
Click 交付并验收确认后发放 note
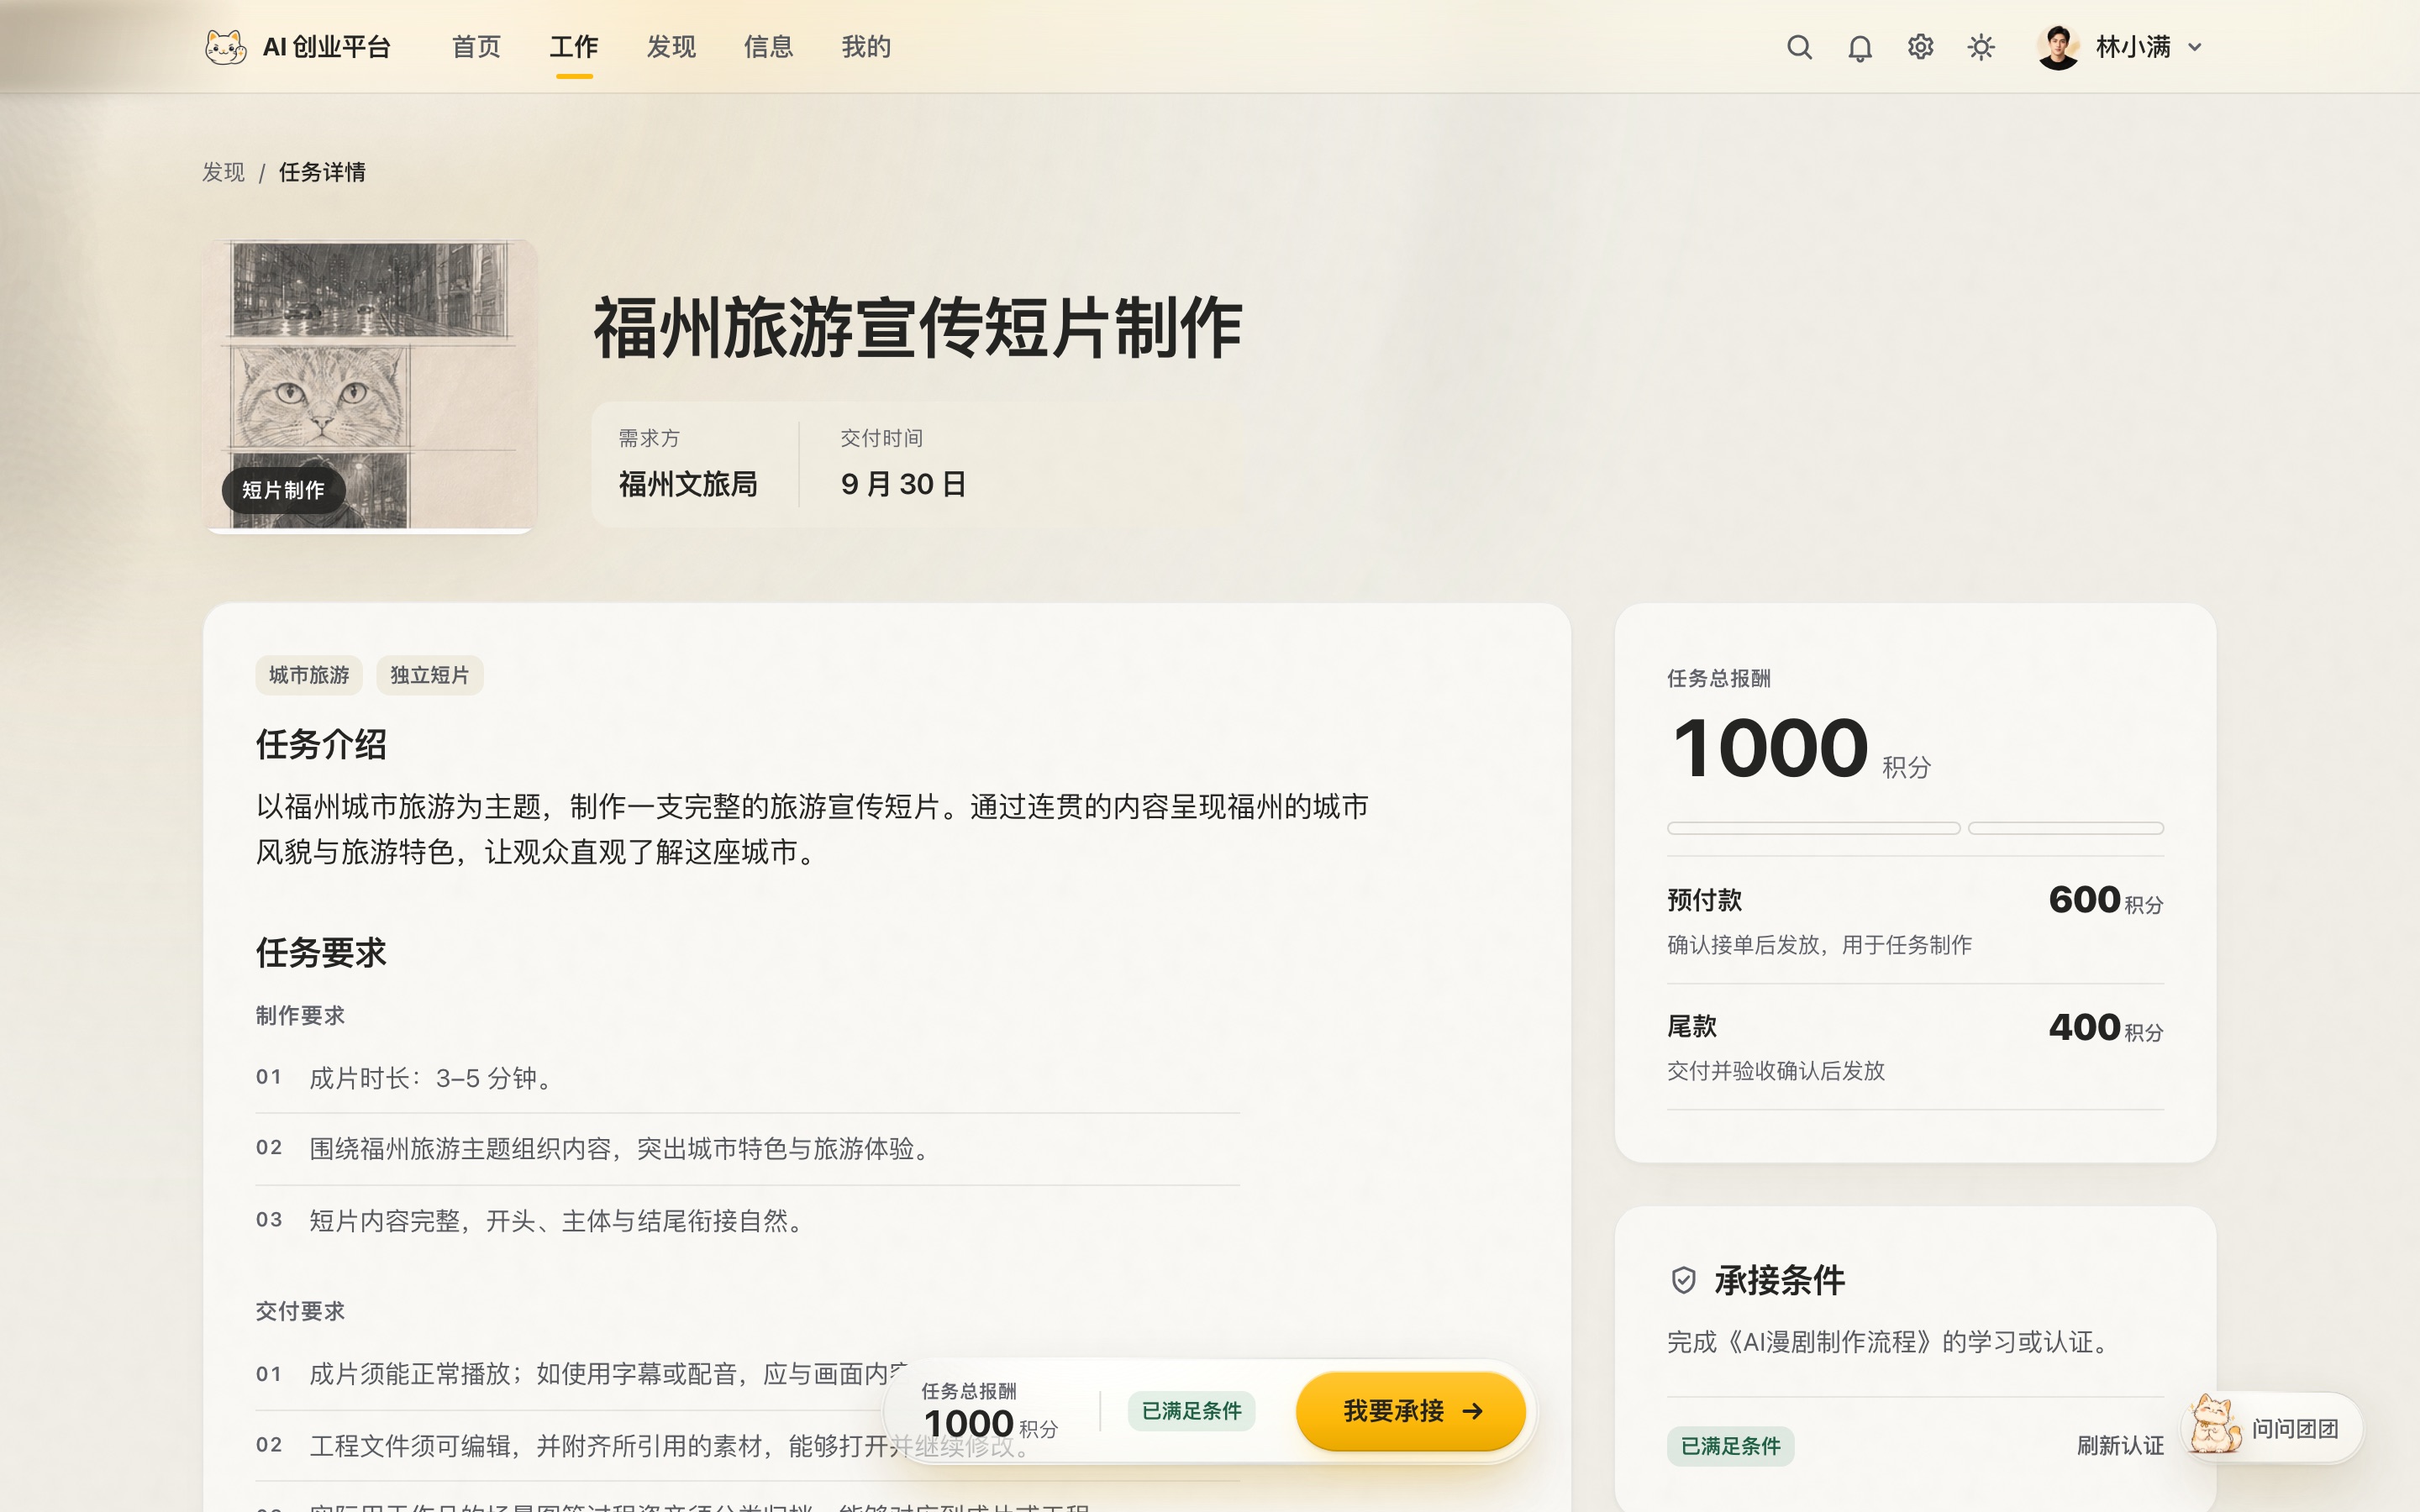(x=1775, y=1071)
